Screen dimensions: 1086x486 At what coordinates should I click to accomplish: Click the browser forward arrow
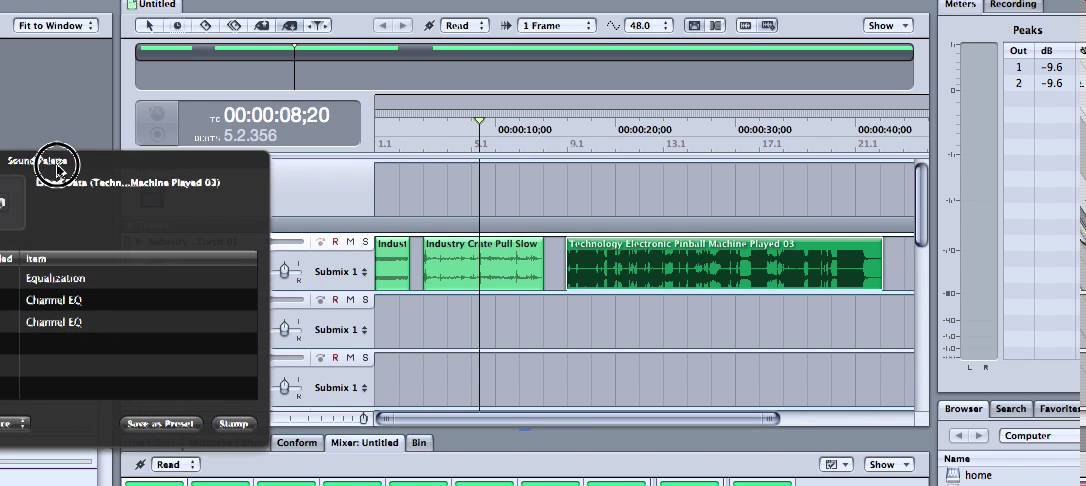(x=979, y=435)
